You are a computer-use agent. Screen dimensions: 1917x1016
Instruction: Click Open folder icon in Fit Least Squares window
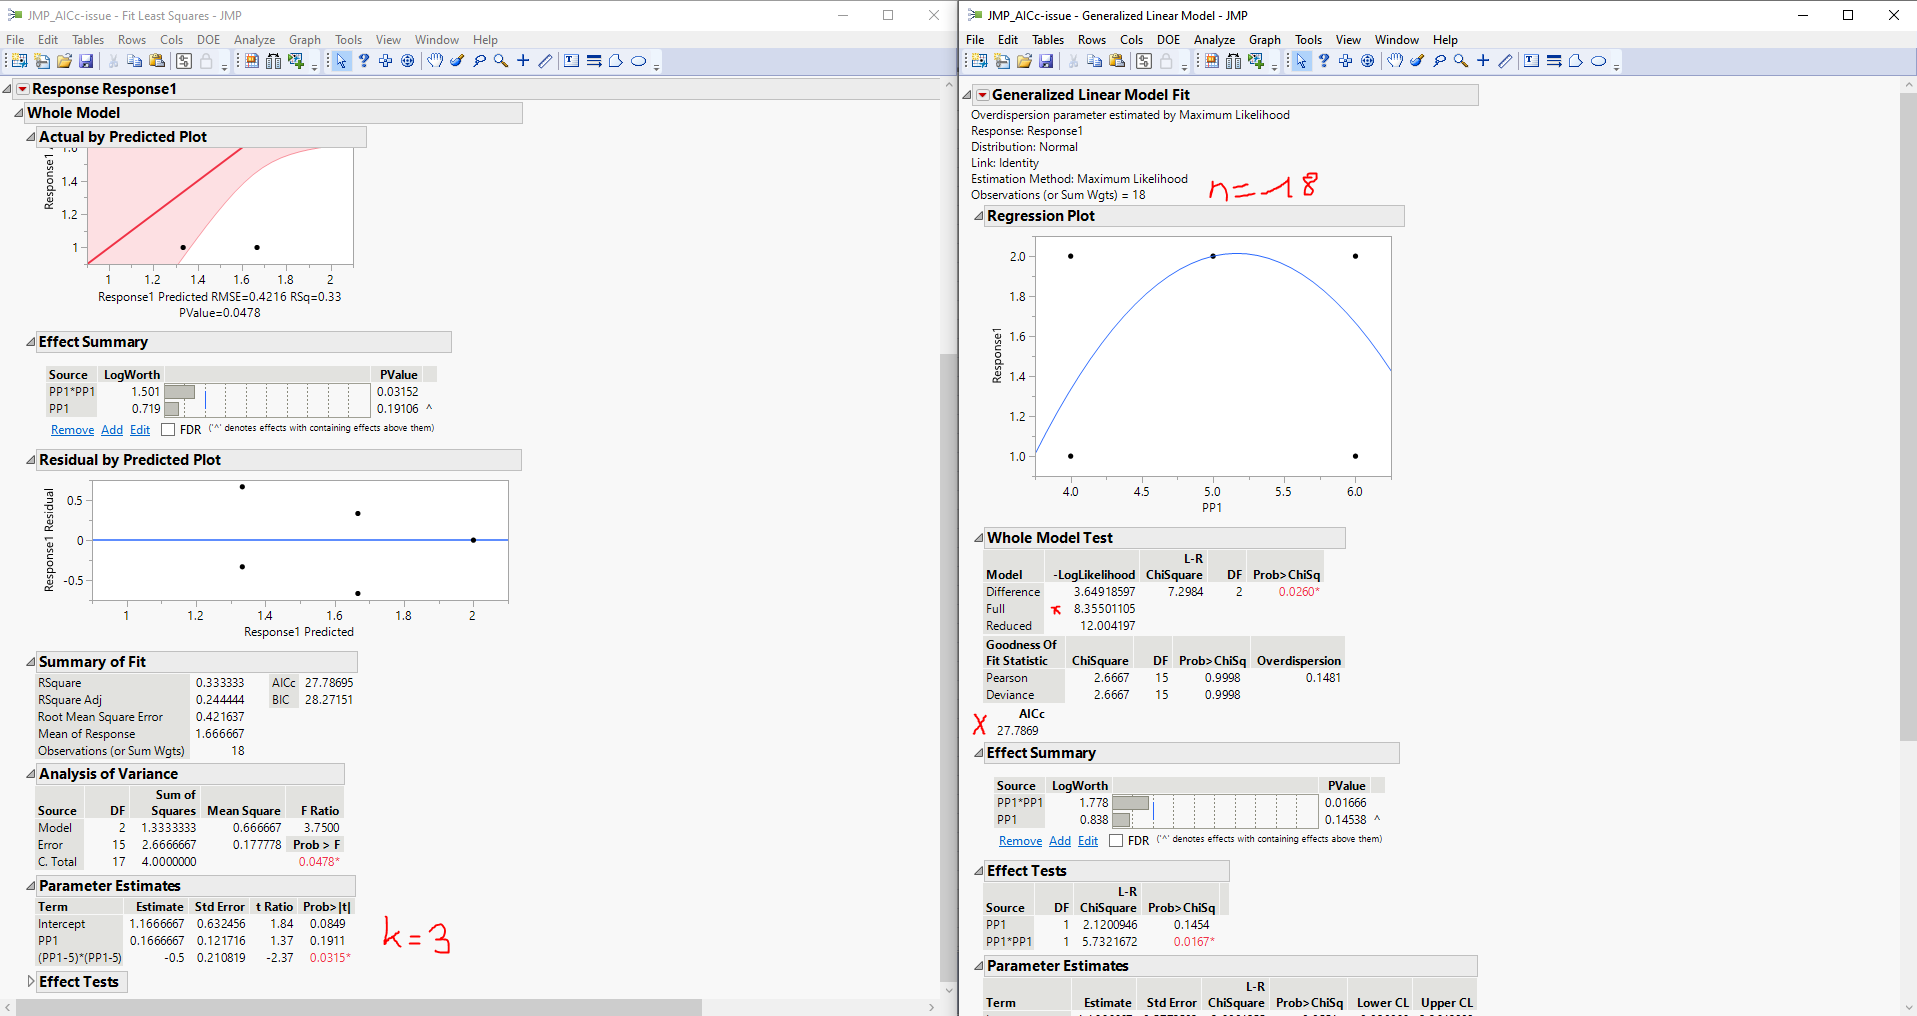64,61
